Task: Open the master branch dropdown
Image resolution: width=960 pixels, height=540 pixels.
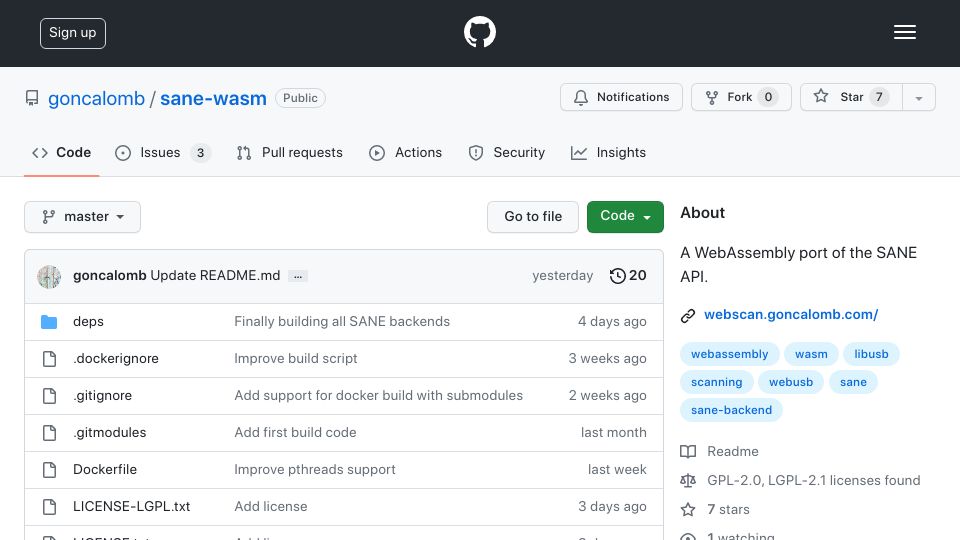Action: tap(82, 217)
